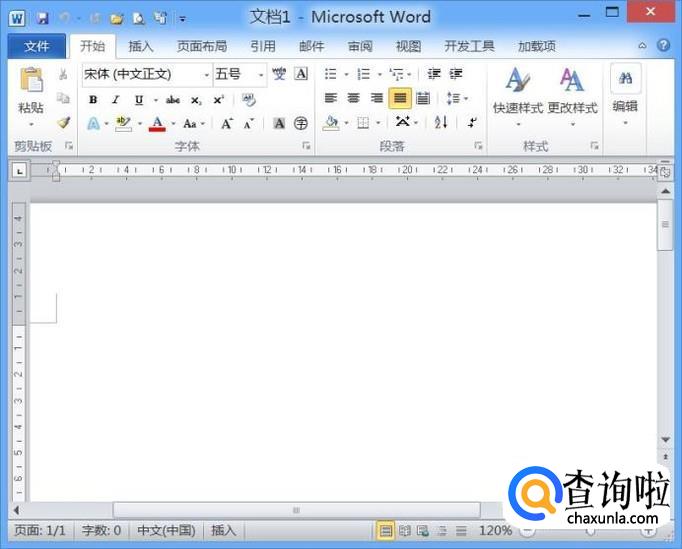Click the Word Help question mark icon
Viewport: 682px width, 549px height.
pyautogui.click(x=663, y=45)
